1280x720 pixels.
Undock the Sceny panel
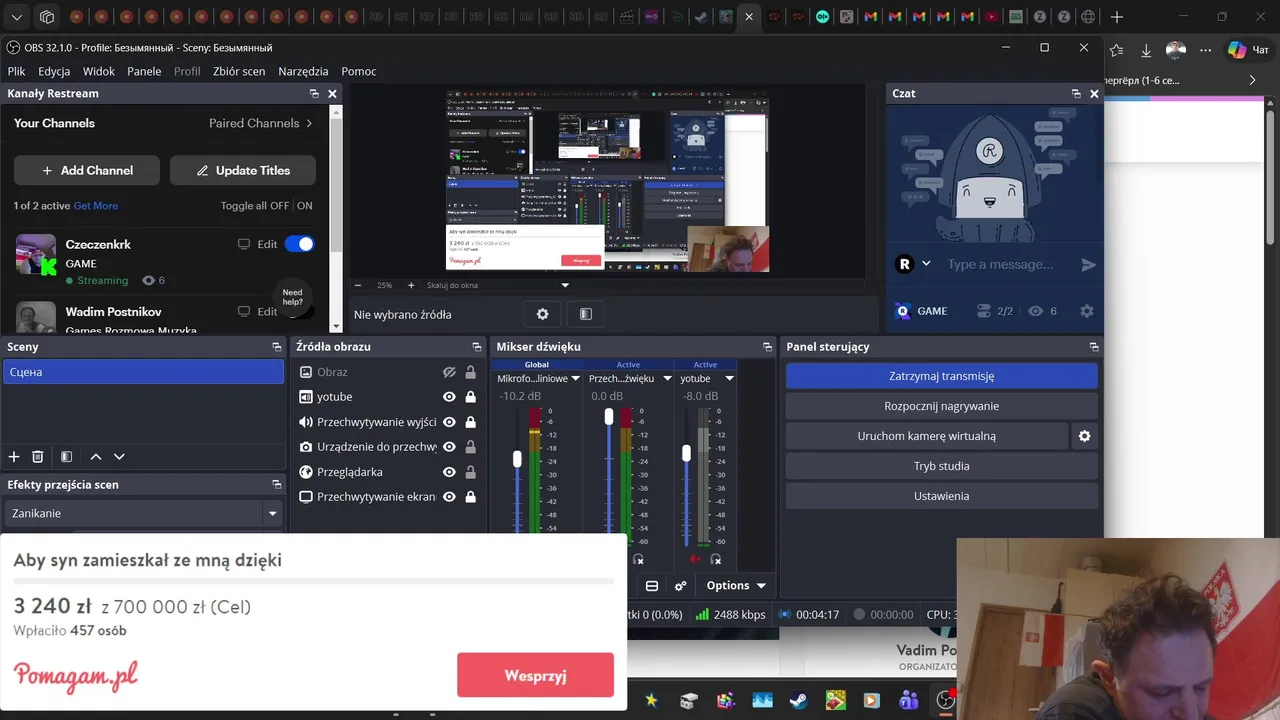pos(277,347)
